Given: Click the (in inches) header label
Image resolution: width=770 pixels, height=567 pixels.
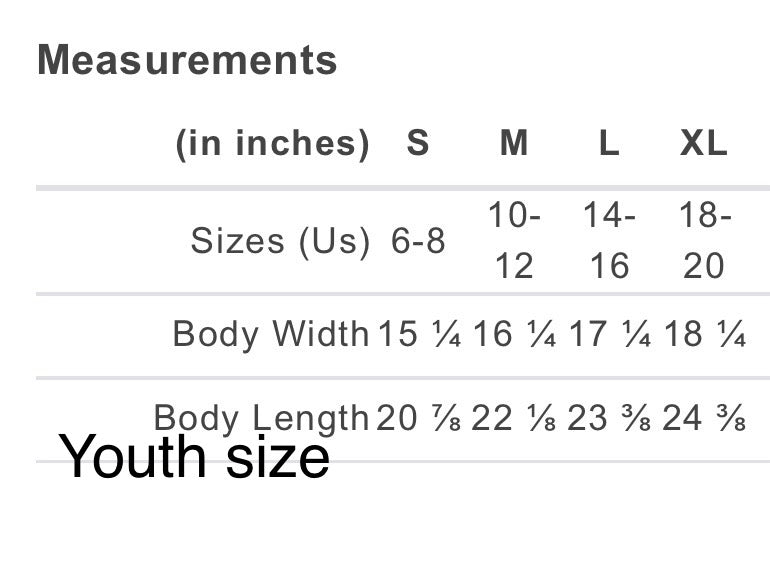Looking at the screenshot, I should 272,144.
